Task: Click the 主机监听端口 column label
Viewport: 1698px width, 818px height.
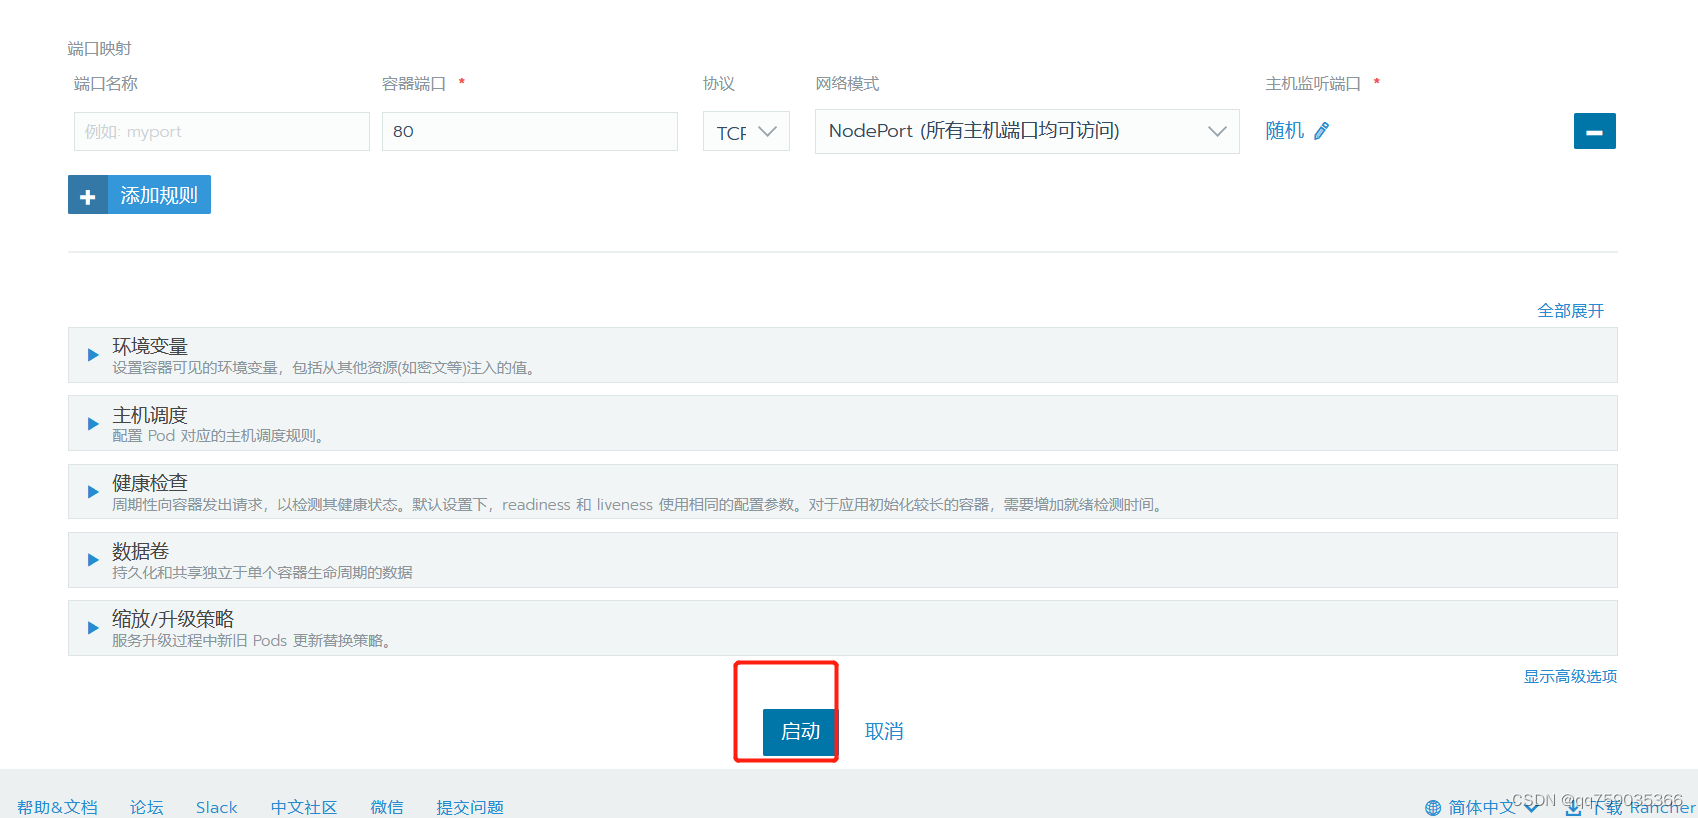Action: tap(1313, 84)
